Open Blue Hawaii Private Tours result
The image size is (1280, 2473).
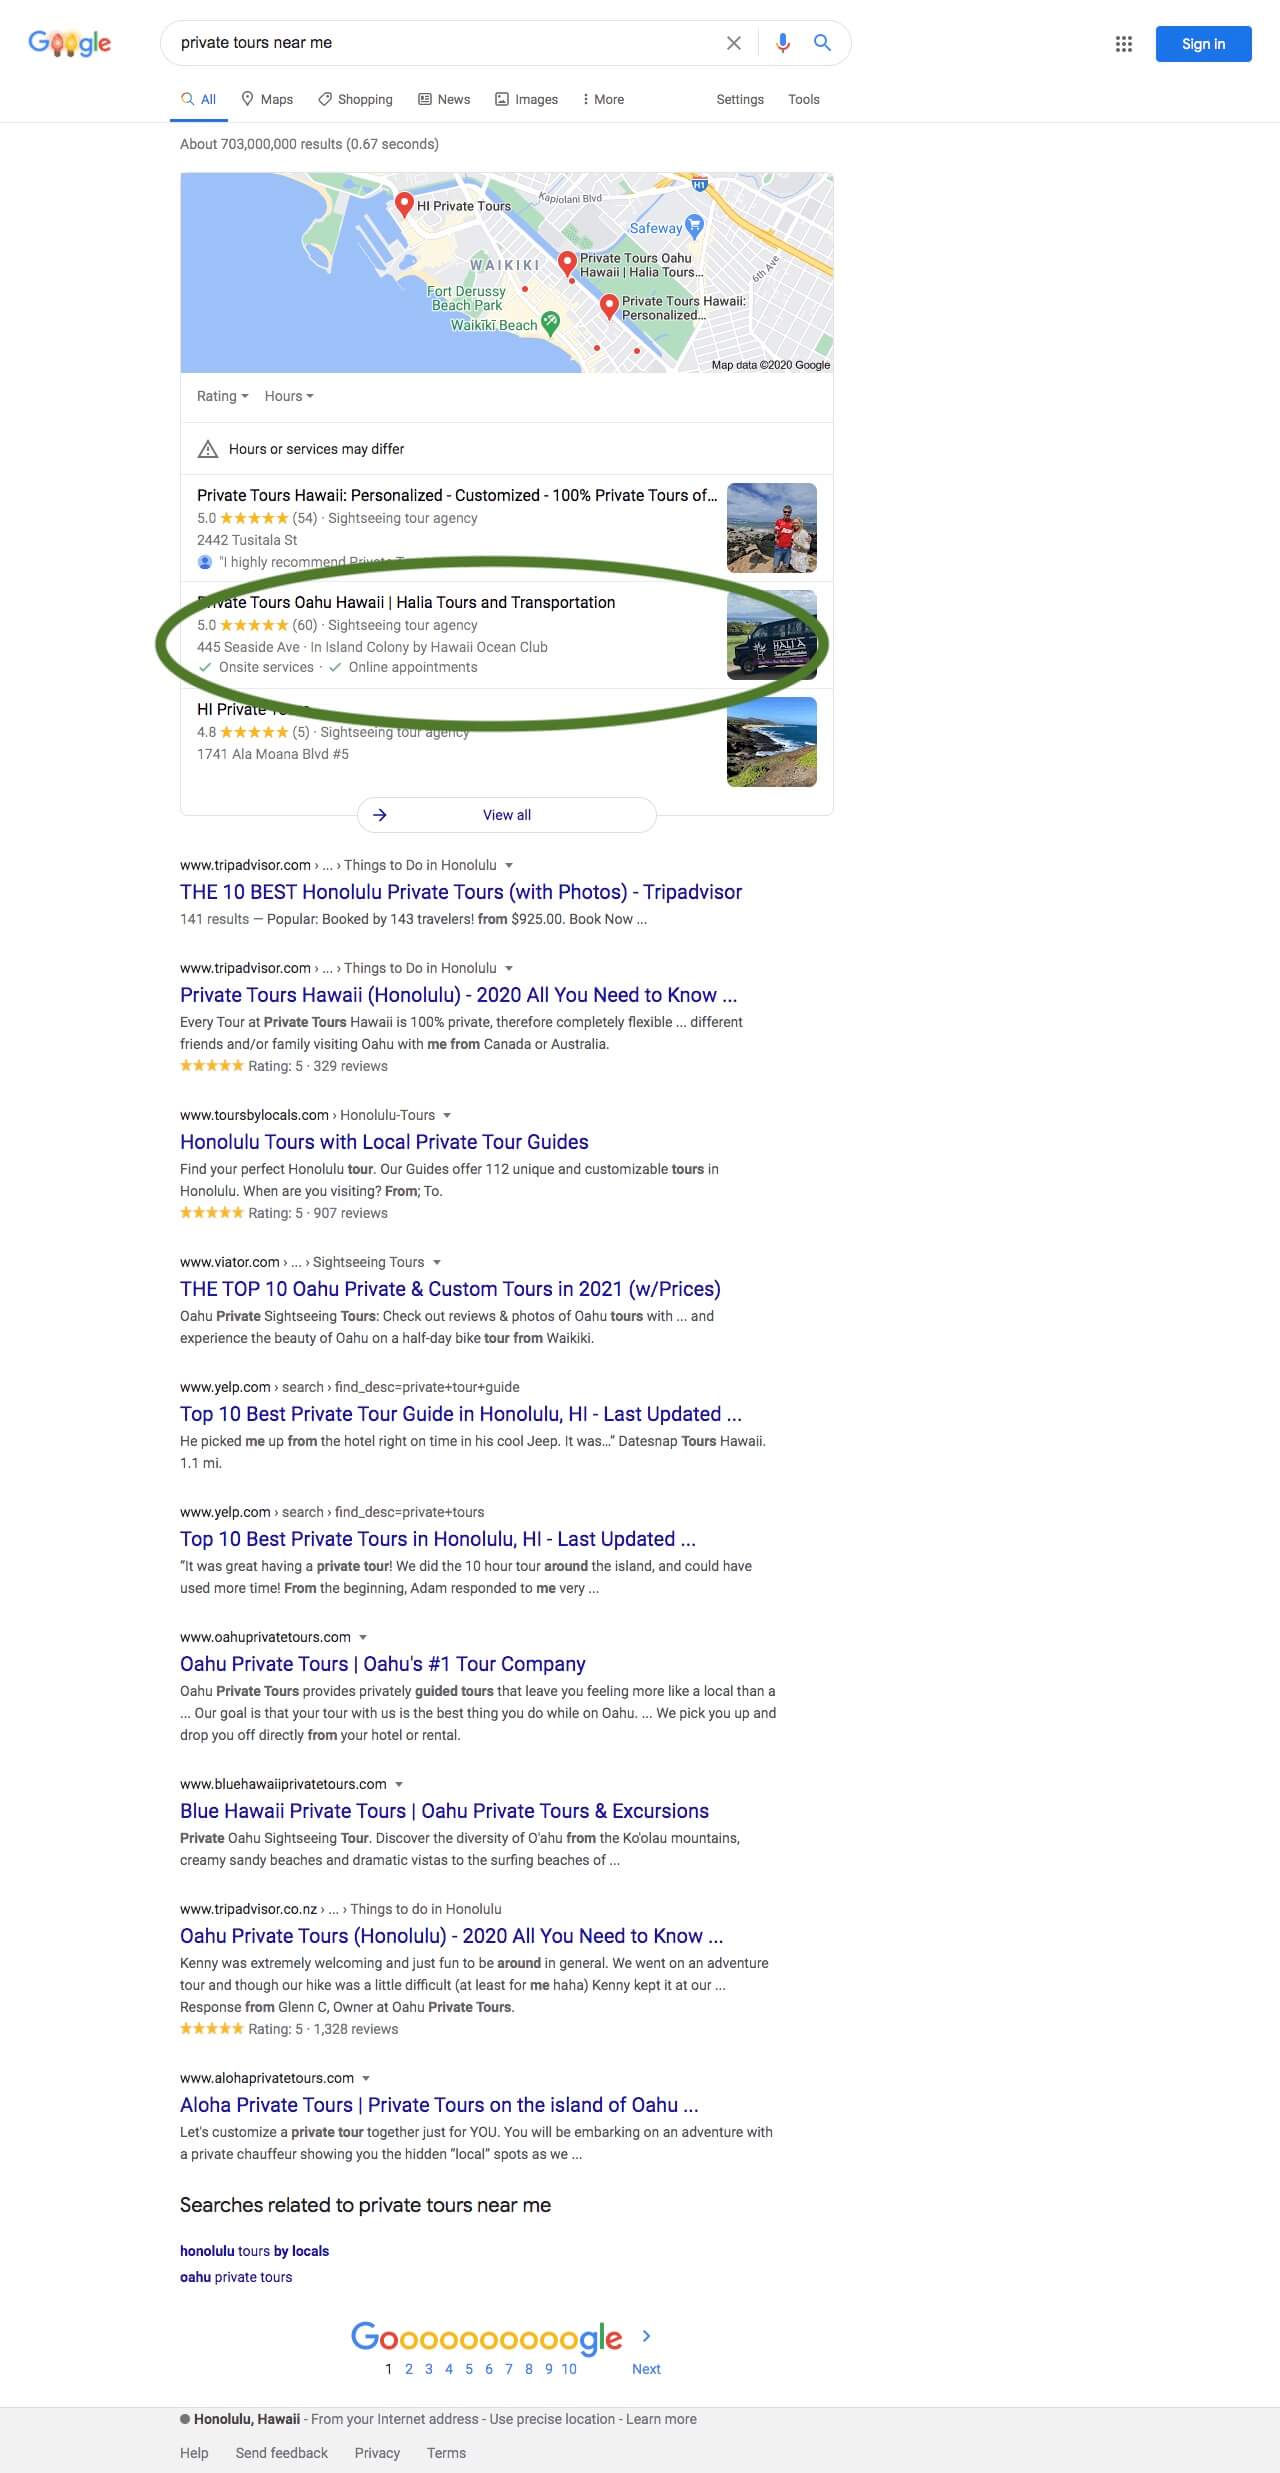tap(444, 1811)
